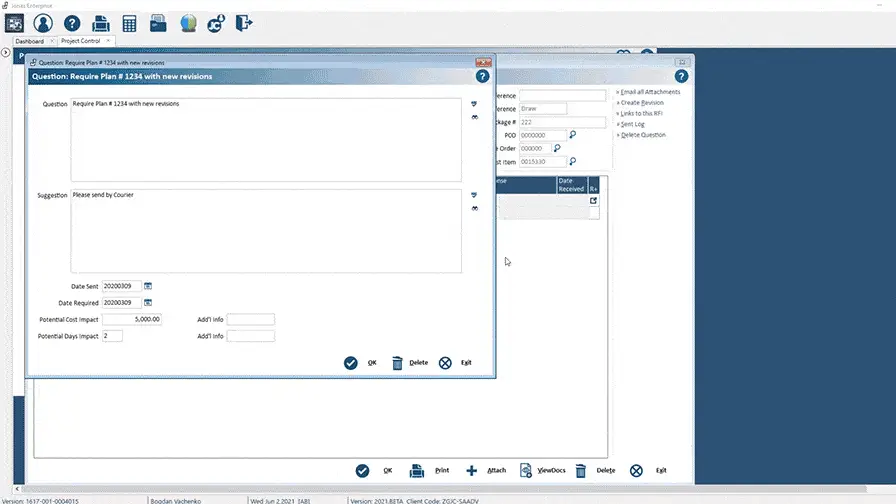Expand the left side panel arrow
Viewport: 896px width, 504px height.
[x=6, y=52]
